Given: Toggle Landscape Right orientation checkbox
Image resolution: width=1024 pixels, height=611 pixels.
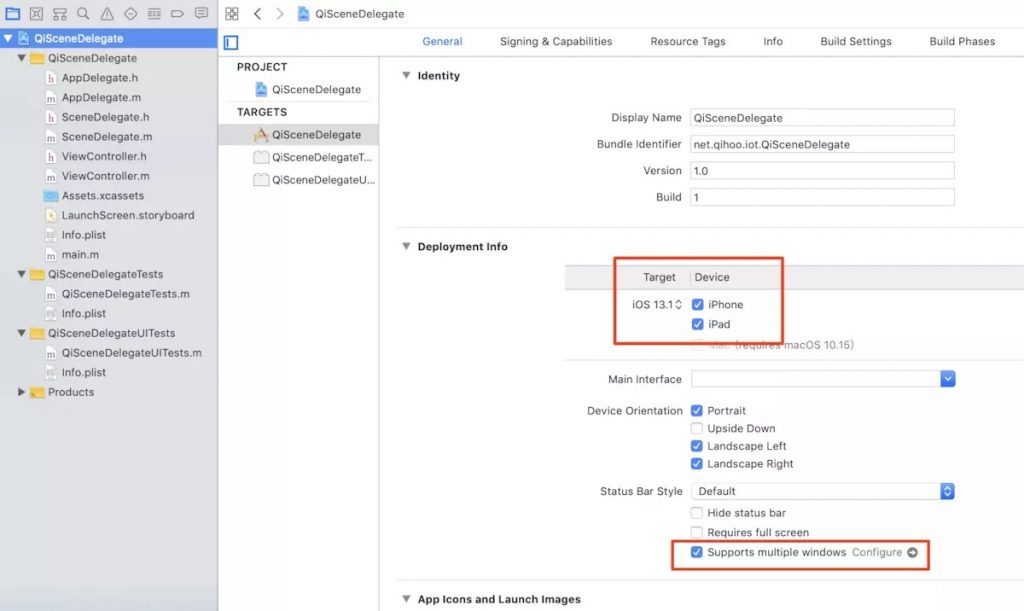Looking at the screenshot, I should 697,463.
